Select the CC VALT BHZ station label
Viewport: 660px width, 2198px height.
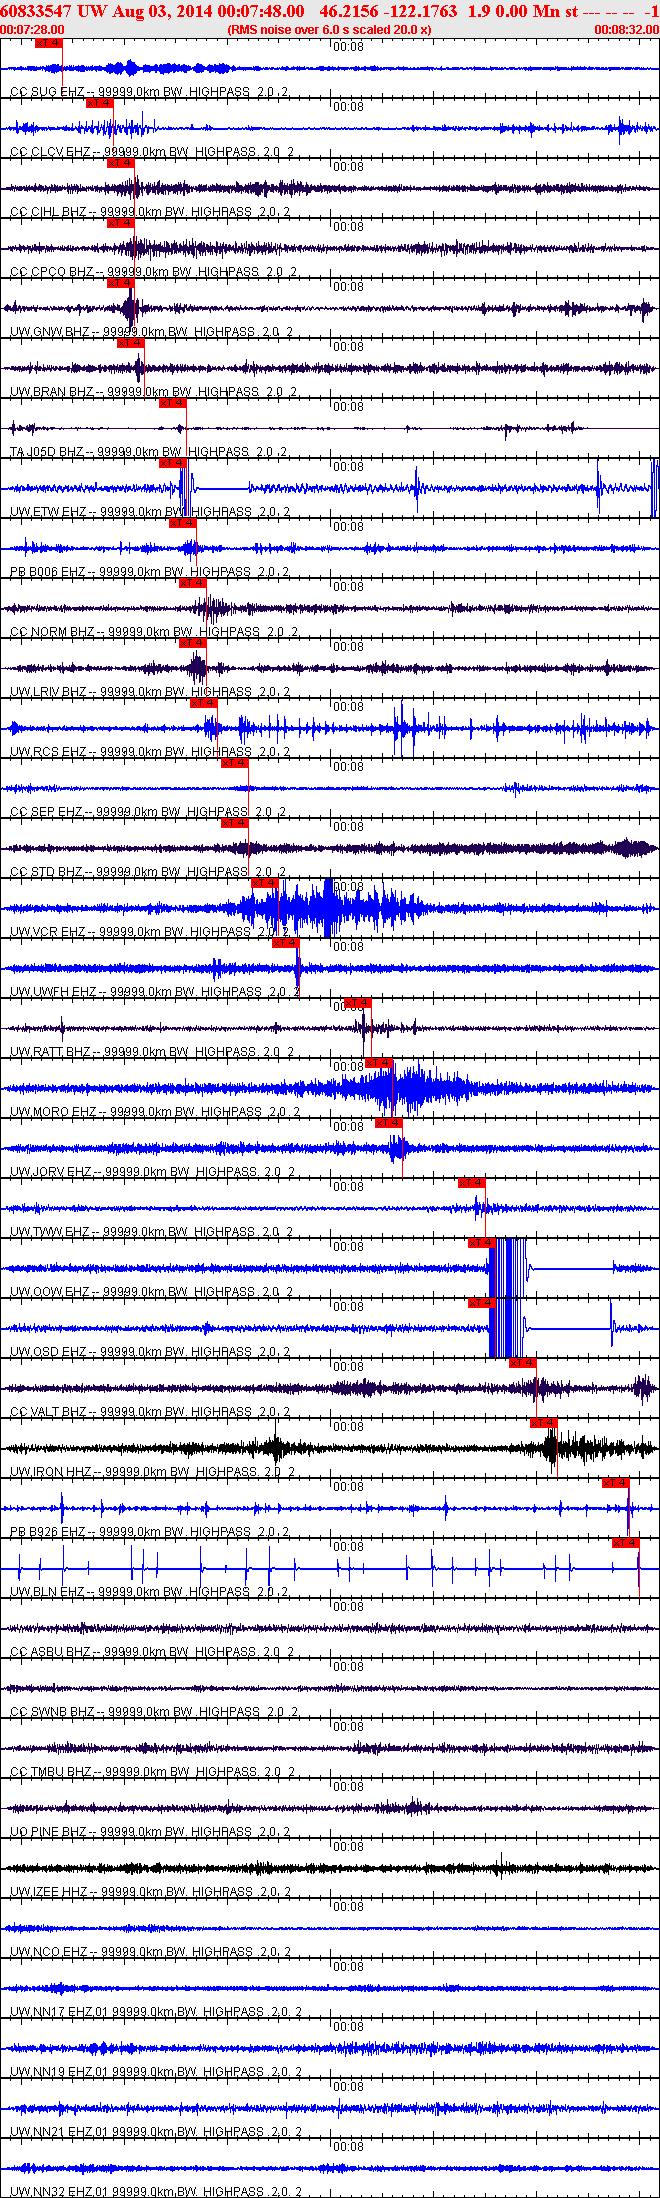pos(150,1412)
